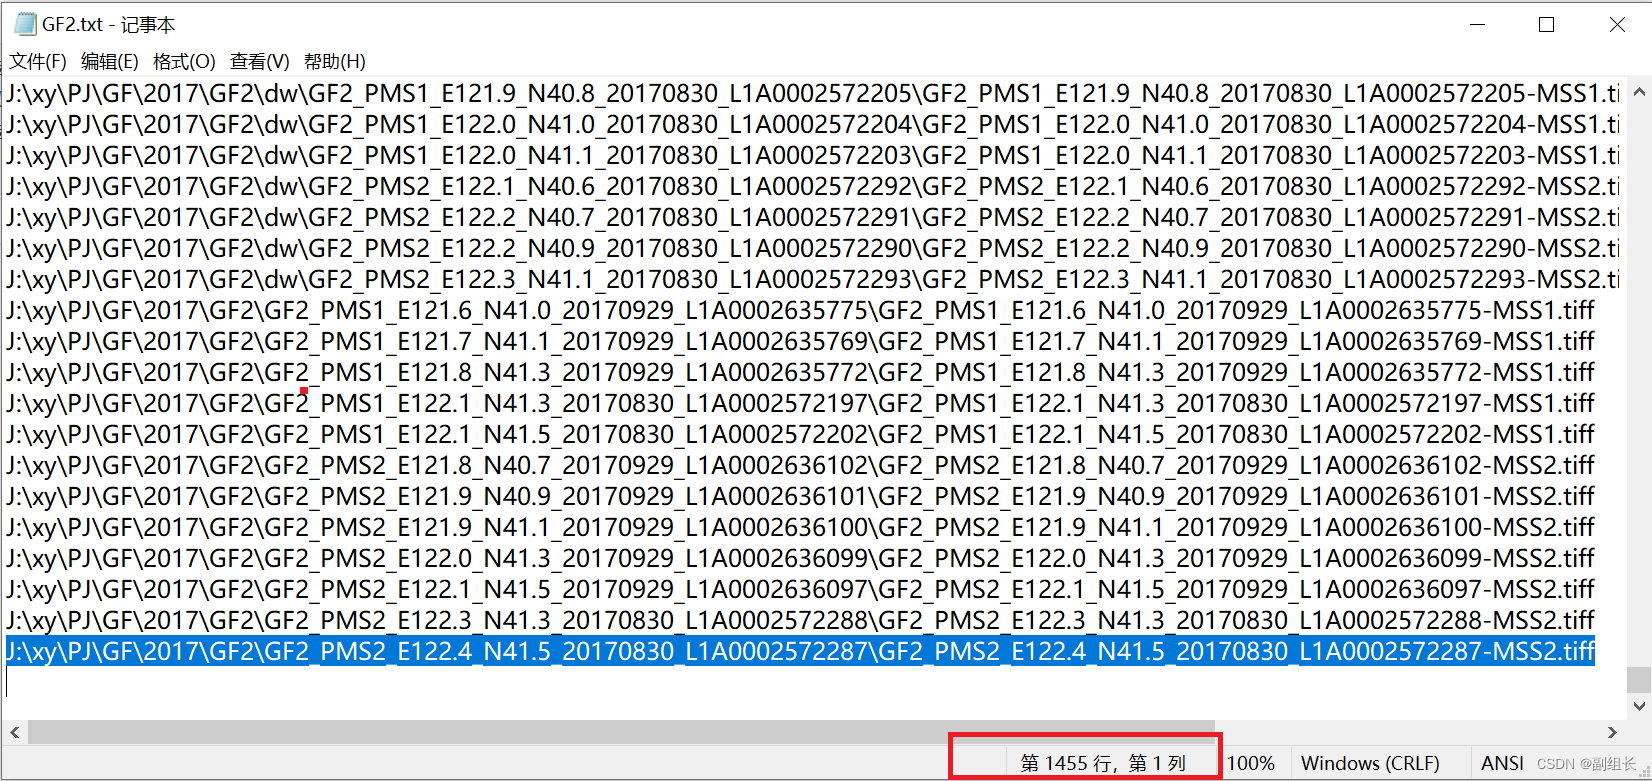Click the line containing L1A0002635772-MSS1.tiff
Screen dimensions: 1652x781
[800, 373]
